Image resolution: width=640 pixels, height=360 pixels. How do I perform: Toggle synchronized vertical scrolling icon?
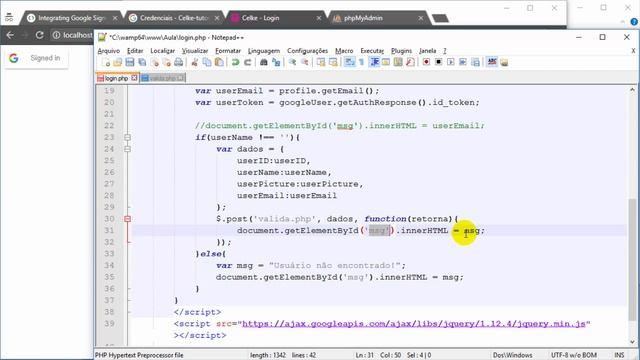[x=321, y=62]
